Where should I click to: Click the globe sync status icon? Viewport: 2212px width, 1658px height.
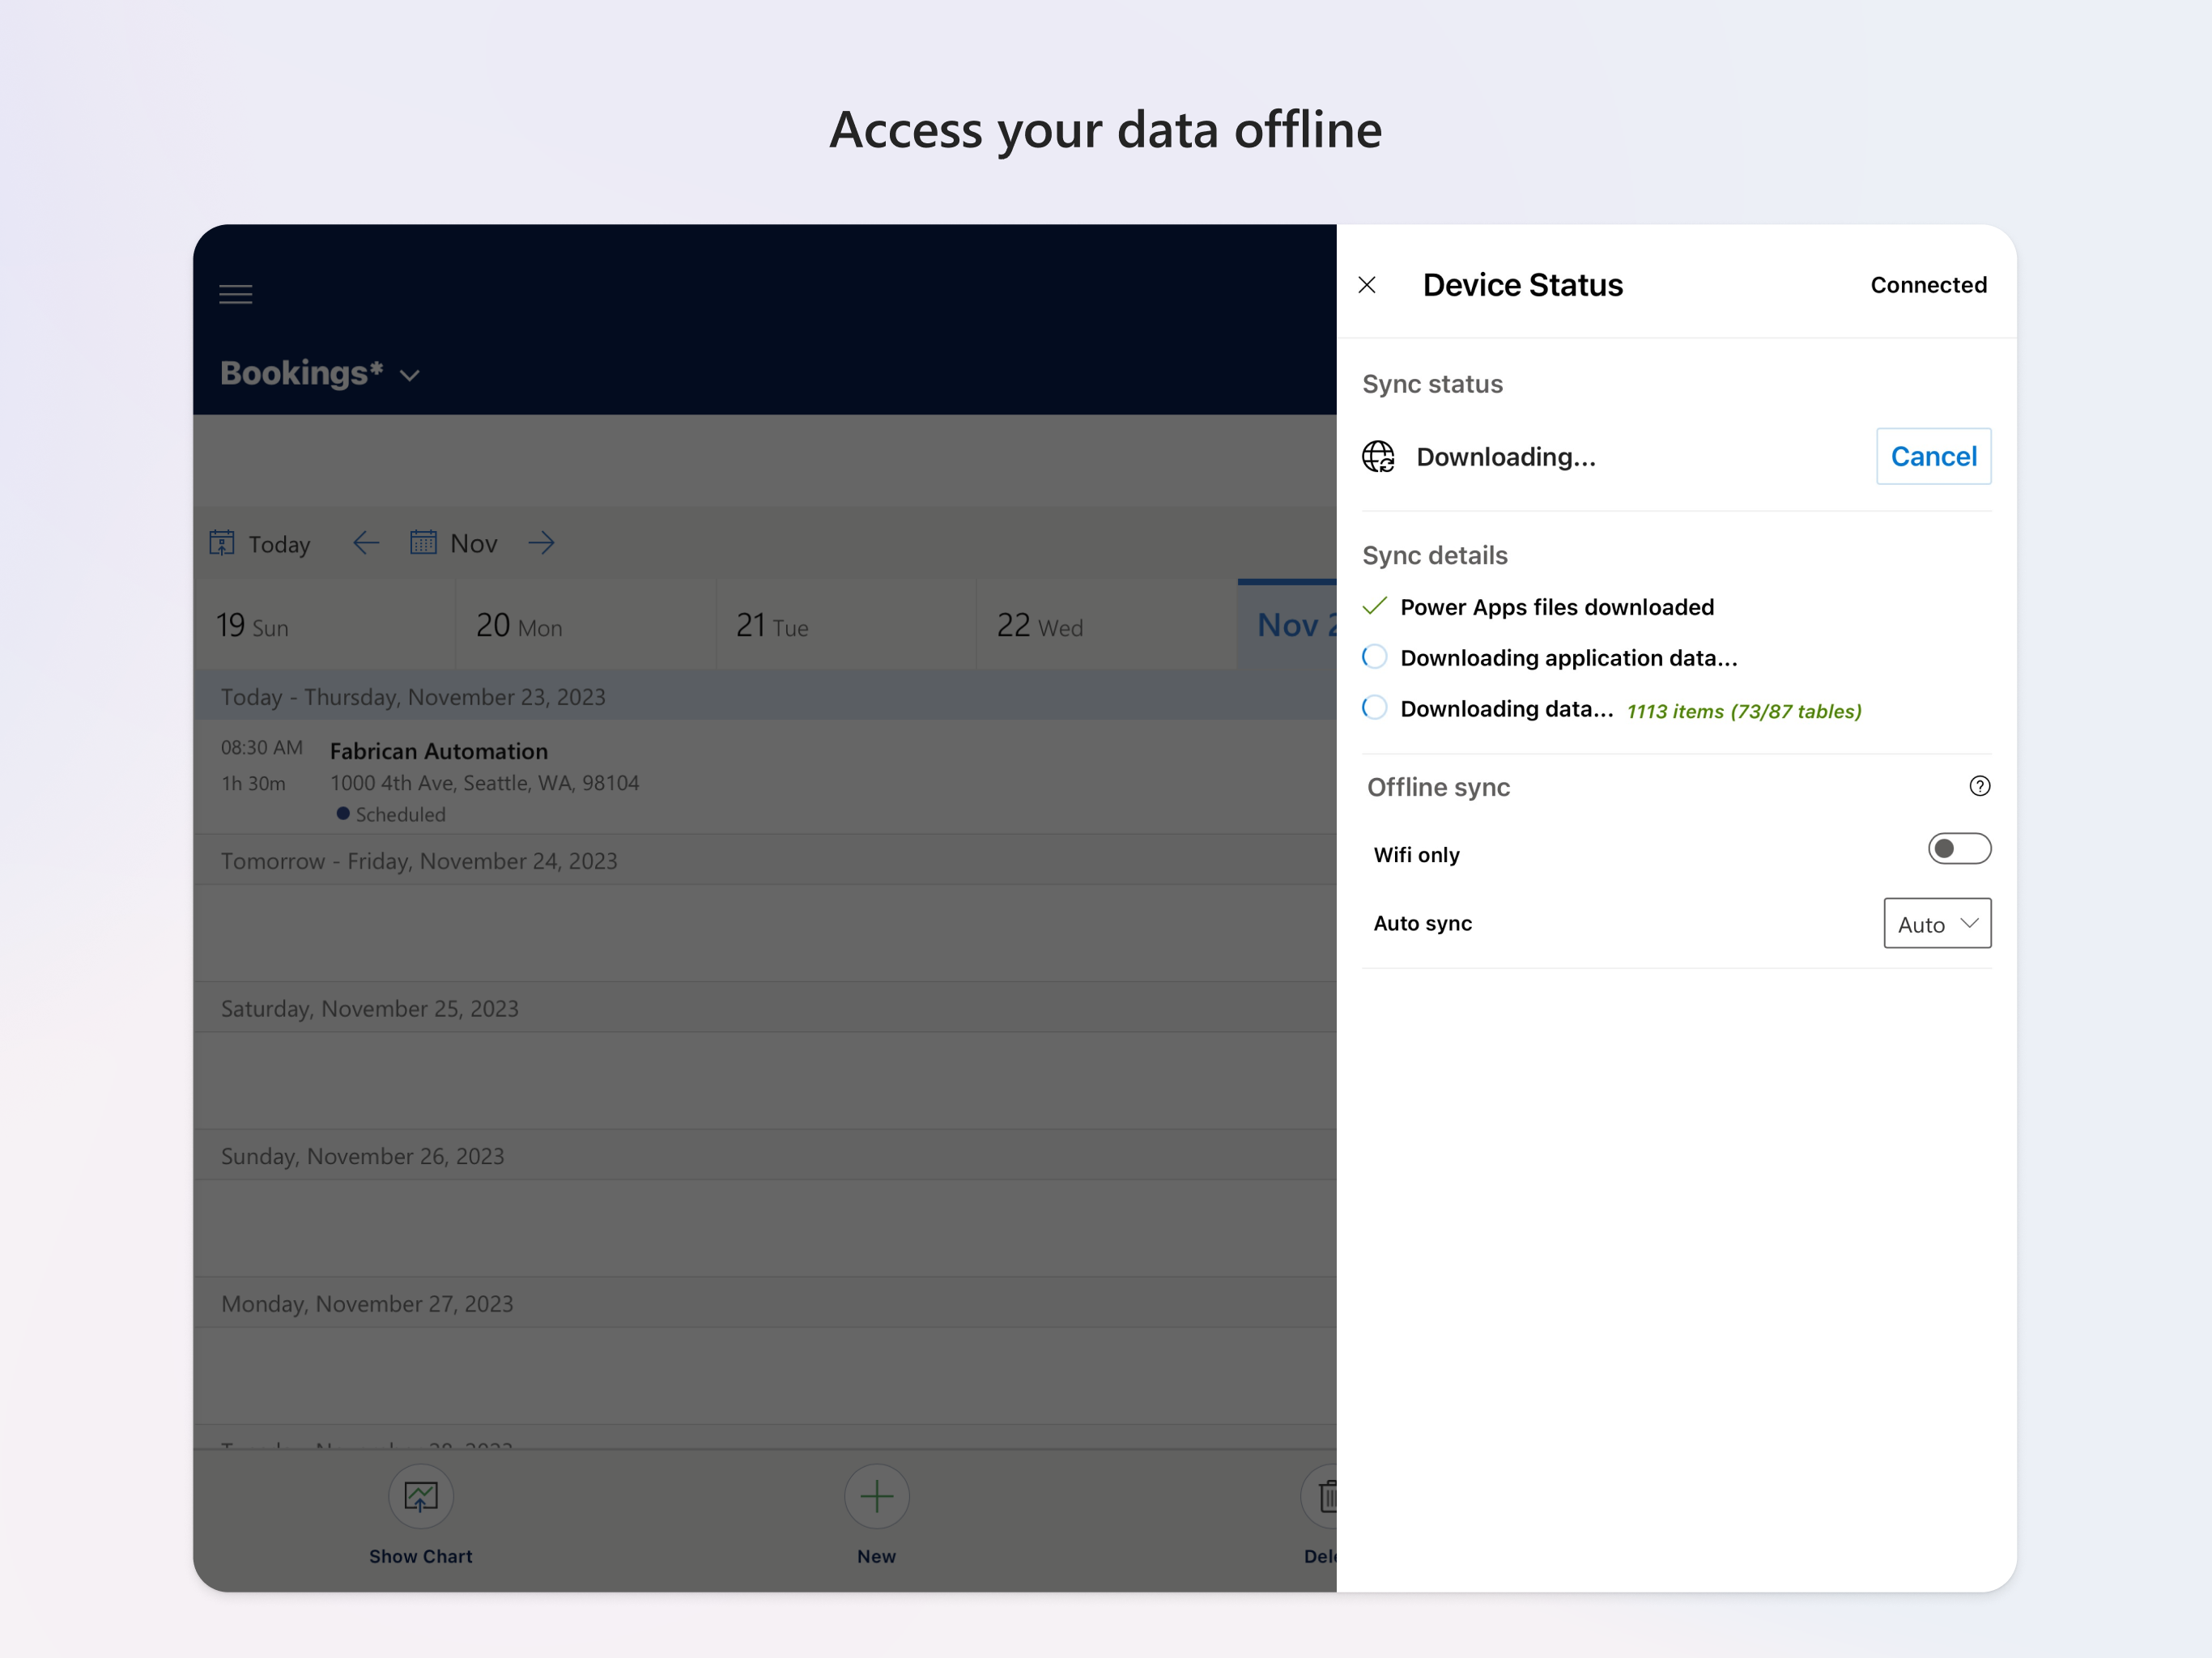1378,457
